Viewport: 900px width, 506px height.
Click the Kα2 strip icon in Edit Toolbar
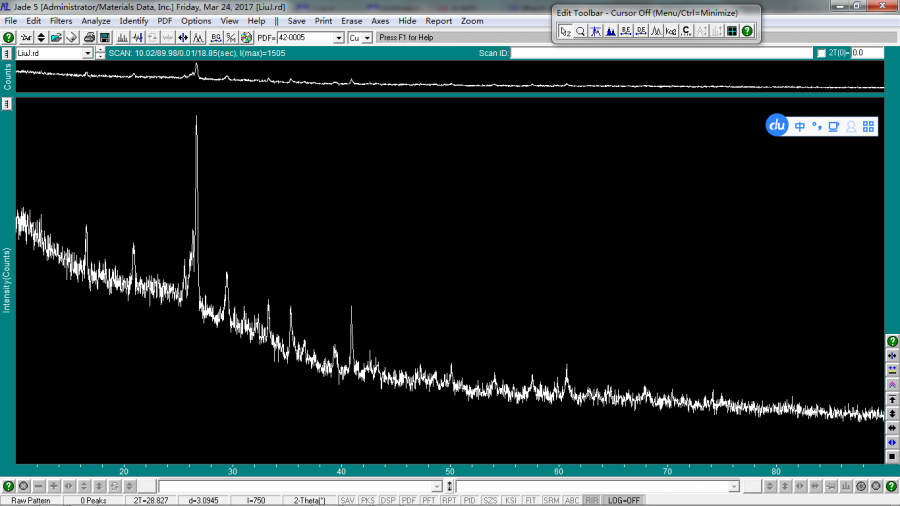coord(671,31)
